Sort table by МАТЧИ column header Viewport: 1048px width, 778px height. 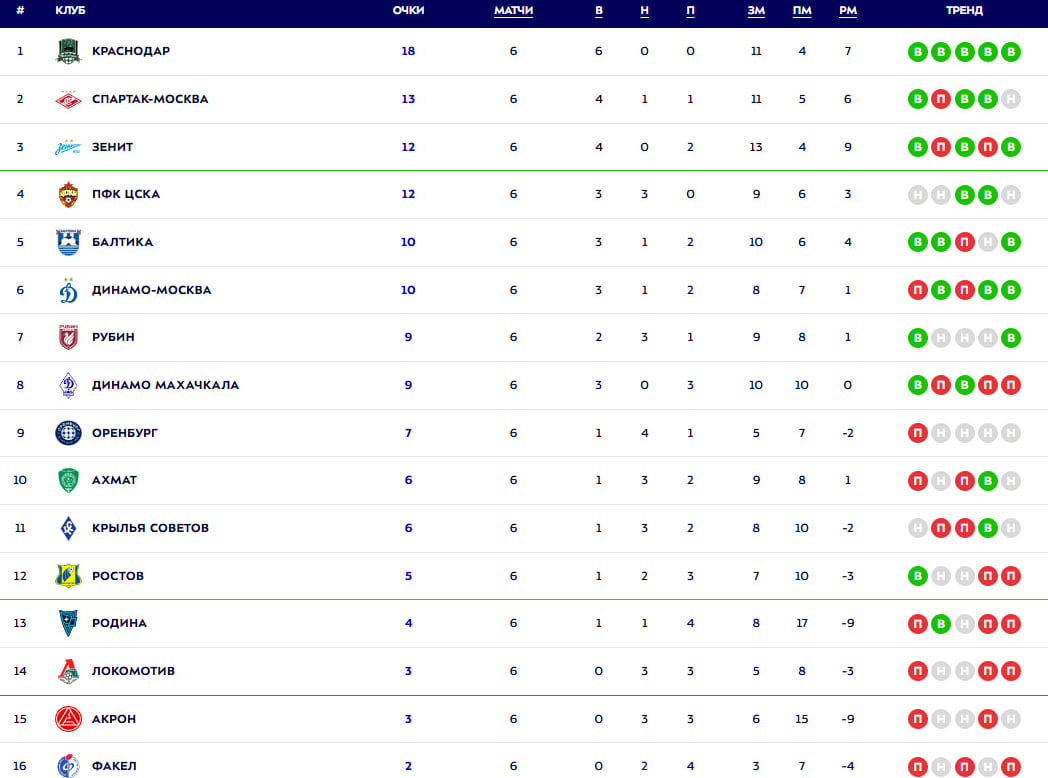tap(513, 11)
